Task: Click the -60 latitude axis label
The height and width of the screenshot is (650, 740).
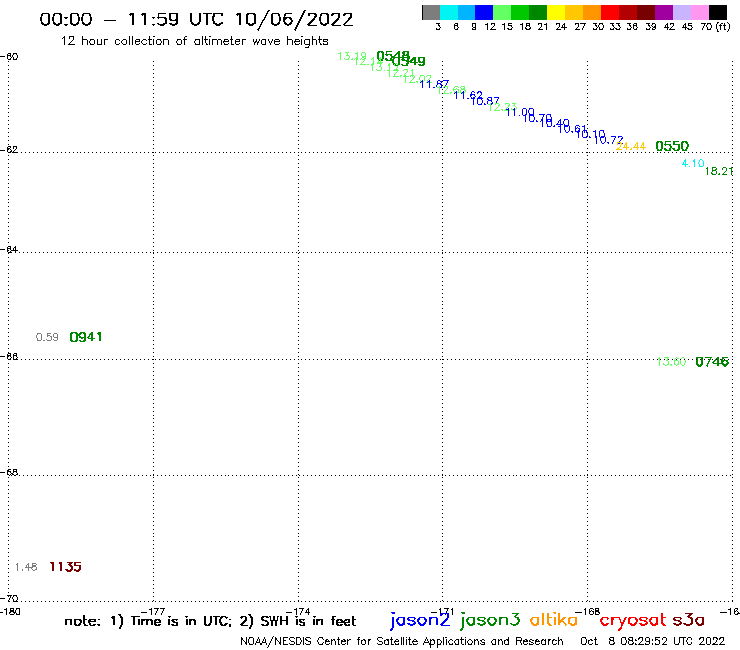Action: click(x=9, y=57)
